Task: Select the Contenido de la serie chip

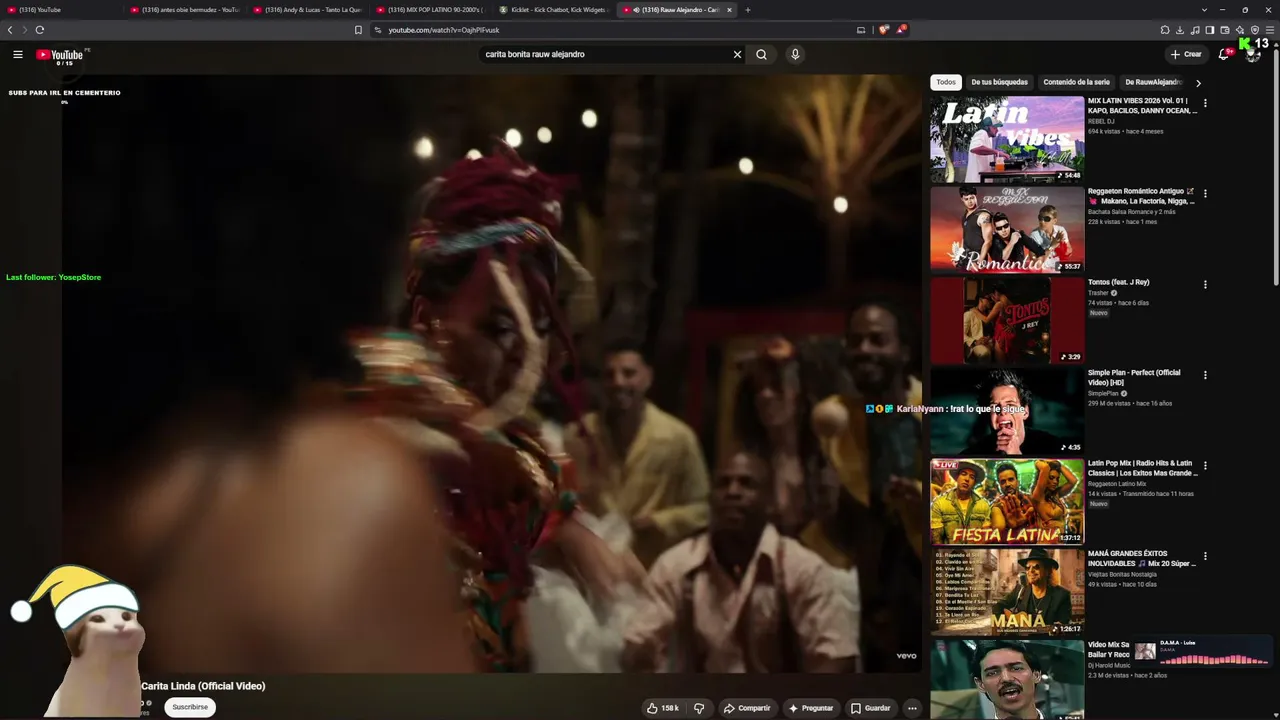Action: [x=1076, y=82]
